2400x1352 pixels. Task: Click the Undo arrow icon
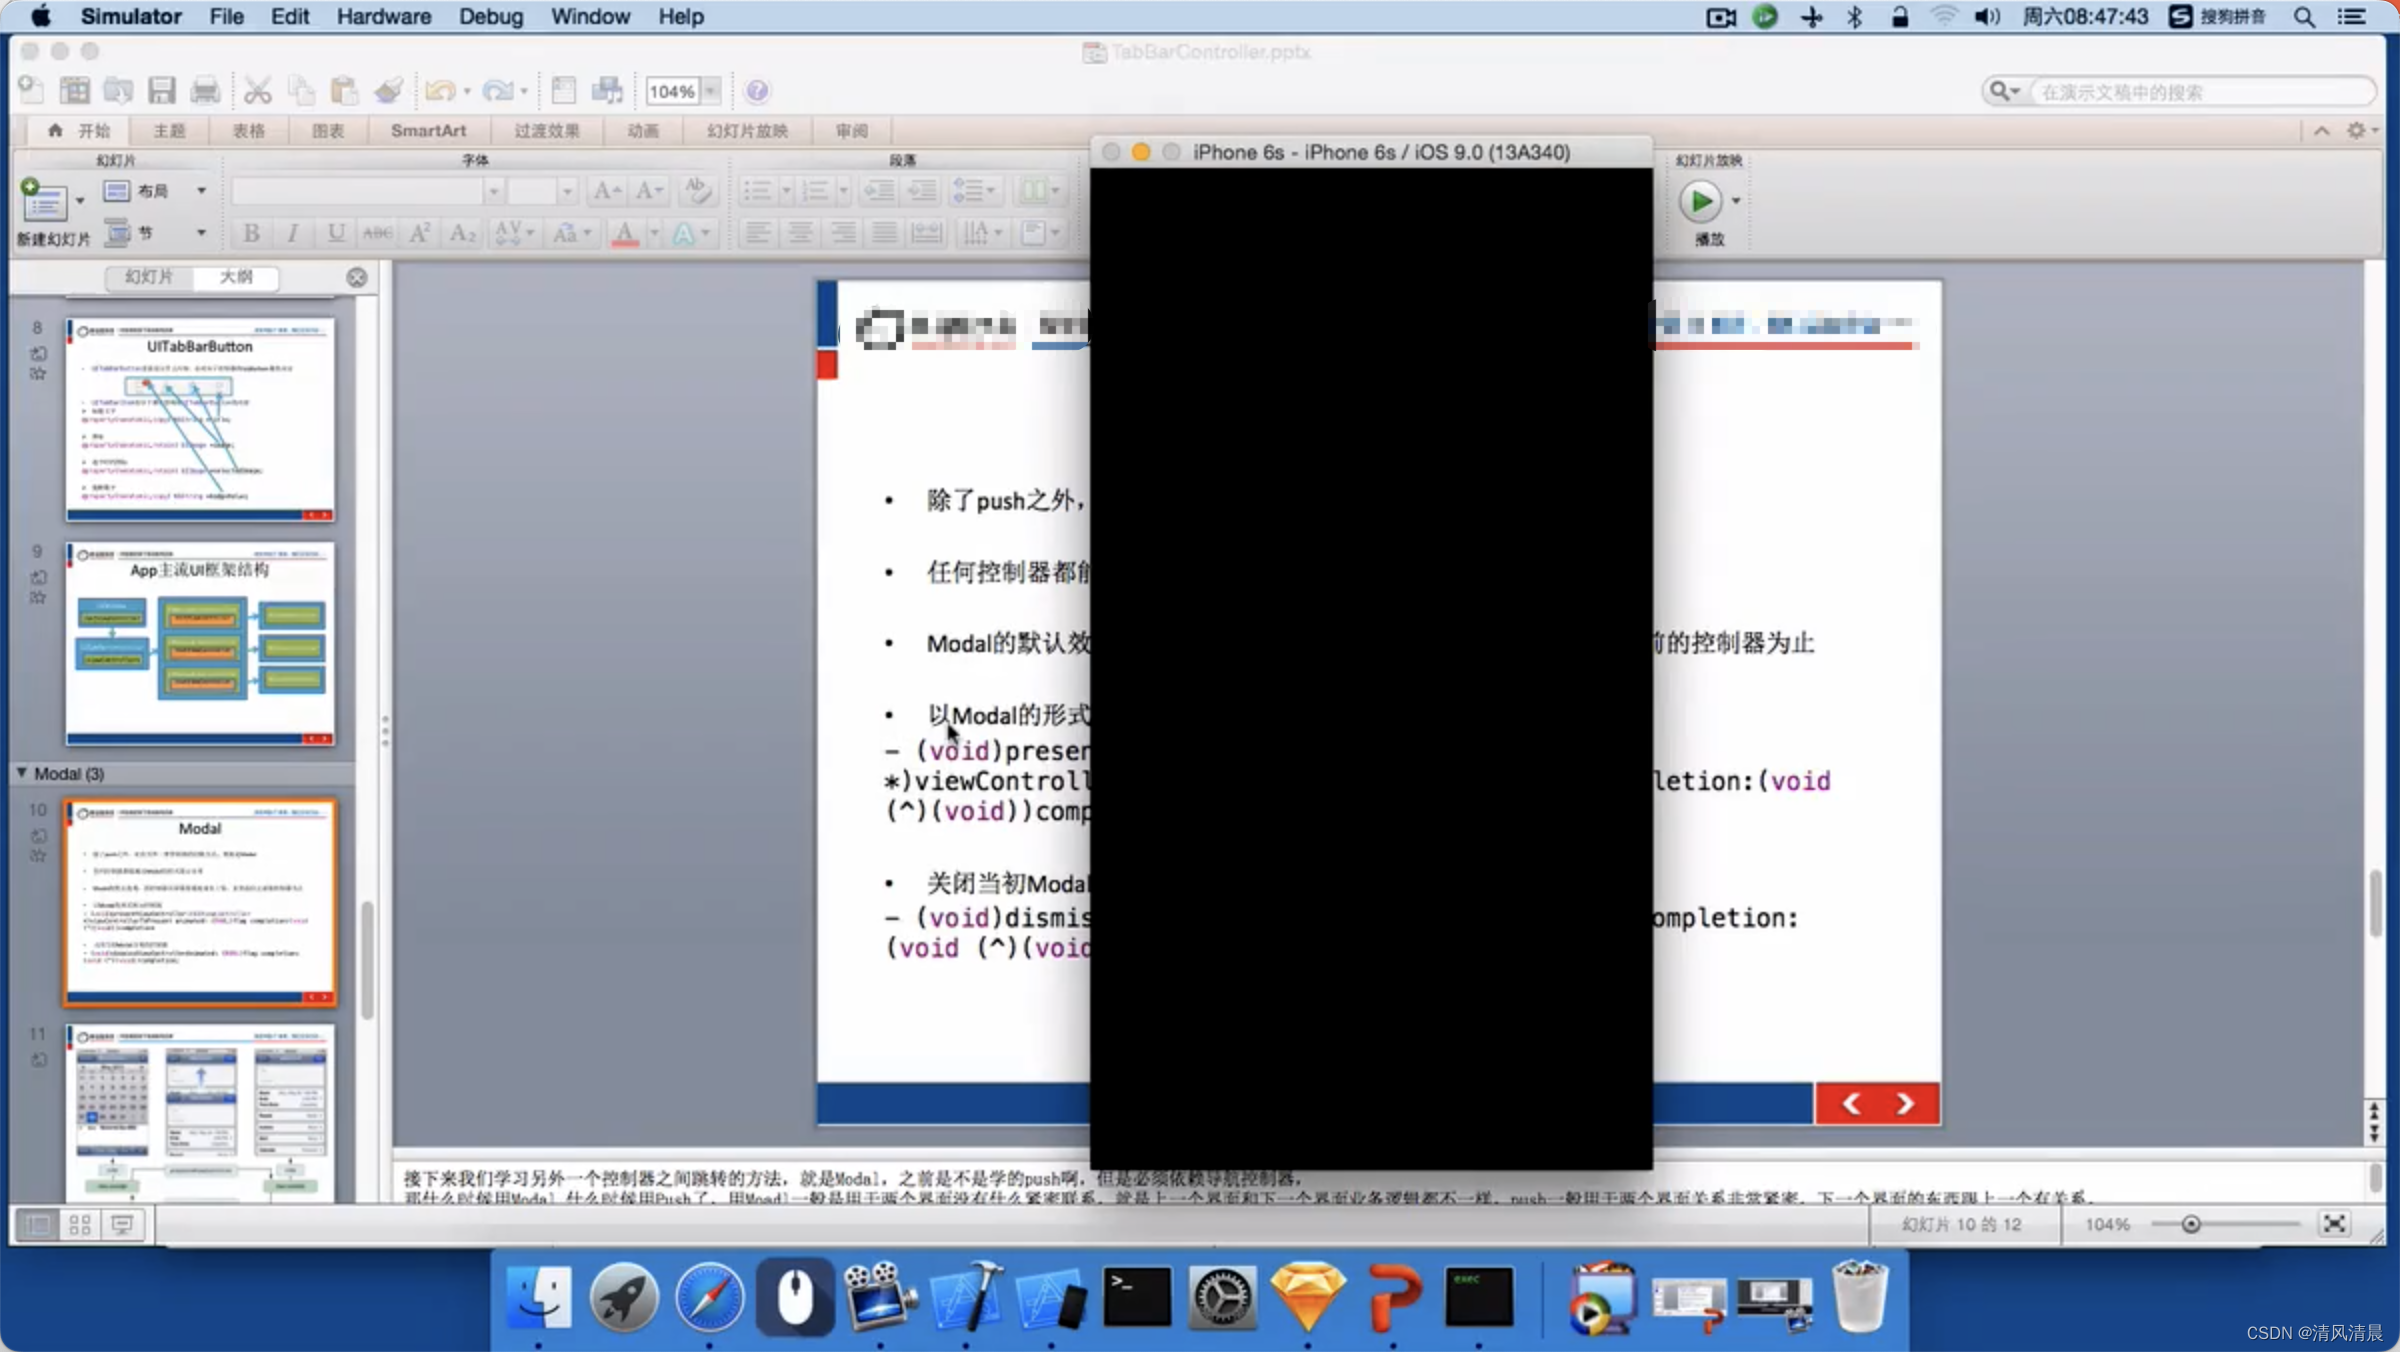coord(440,91)
